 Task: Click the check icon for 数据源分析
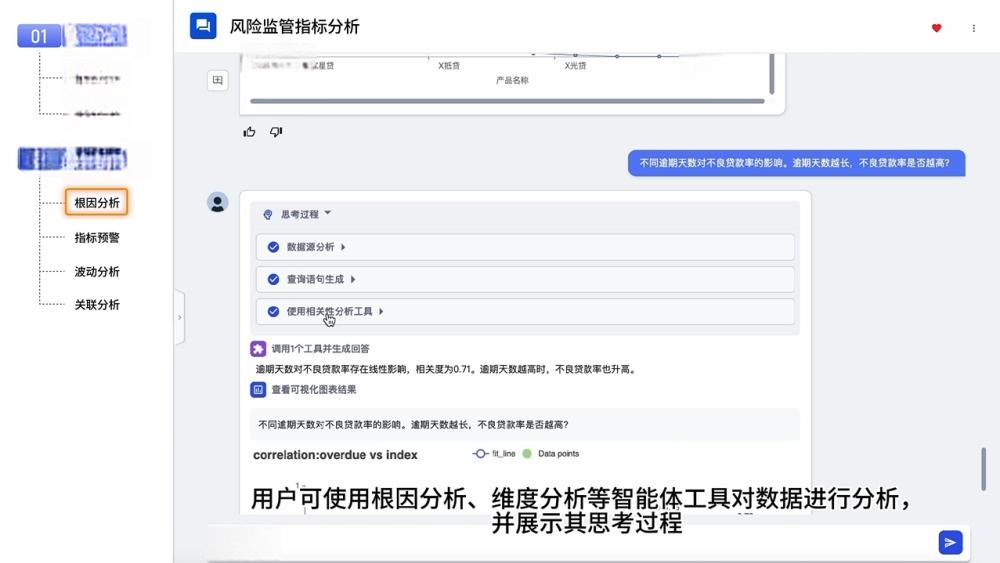coord(274,247)
